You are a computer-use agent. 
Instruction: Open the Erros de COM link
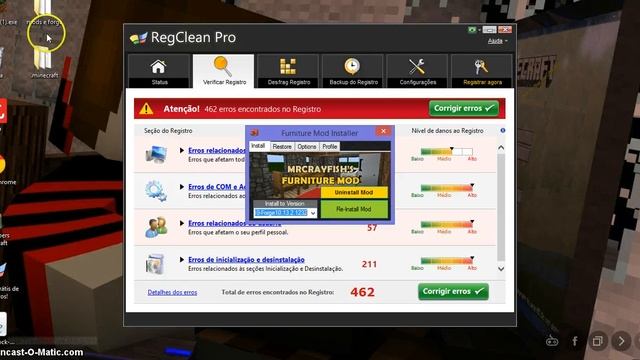[x=217, y=187]
